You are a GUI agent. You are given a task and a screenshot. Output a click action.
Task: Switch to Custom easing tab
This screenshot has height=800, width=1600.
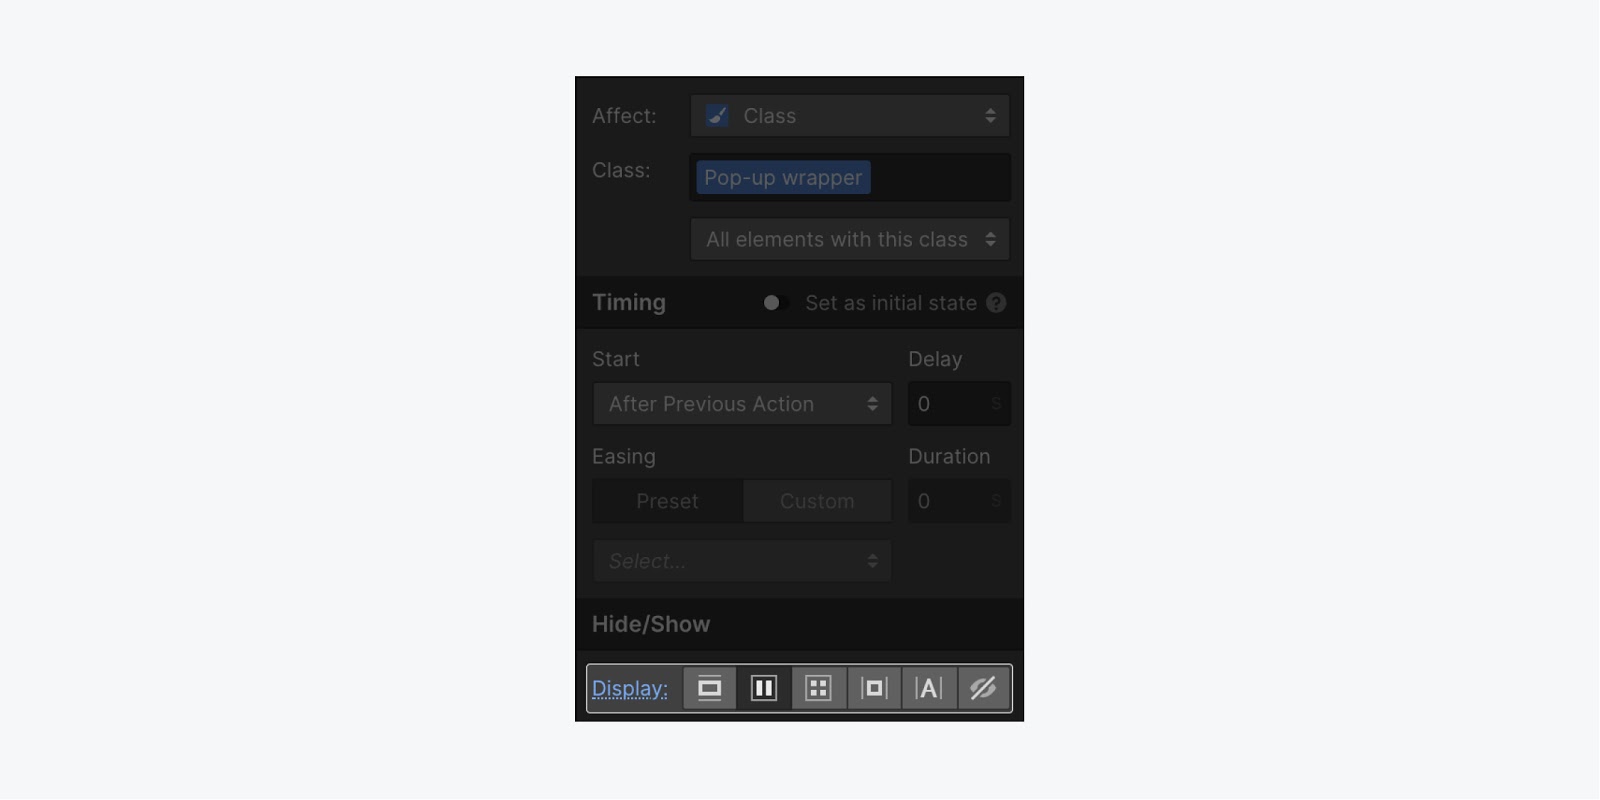point(817,501)
